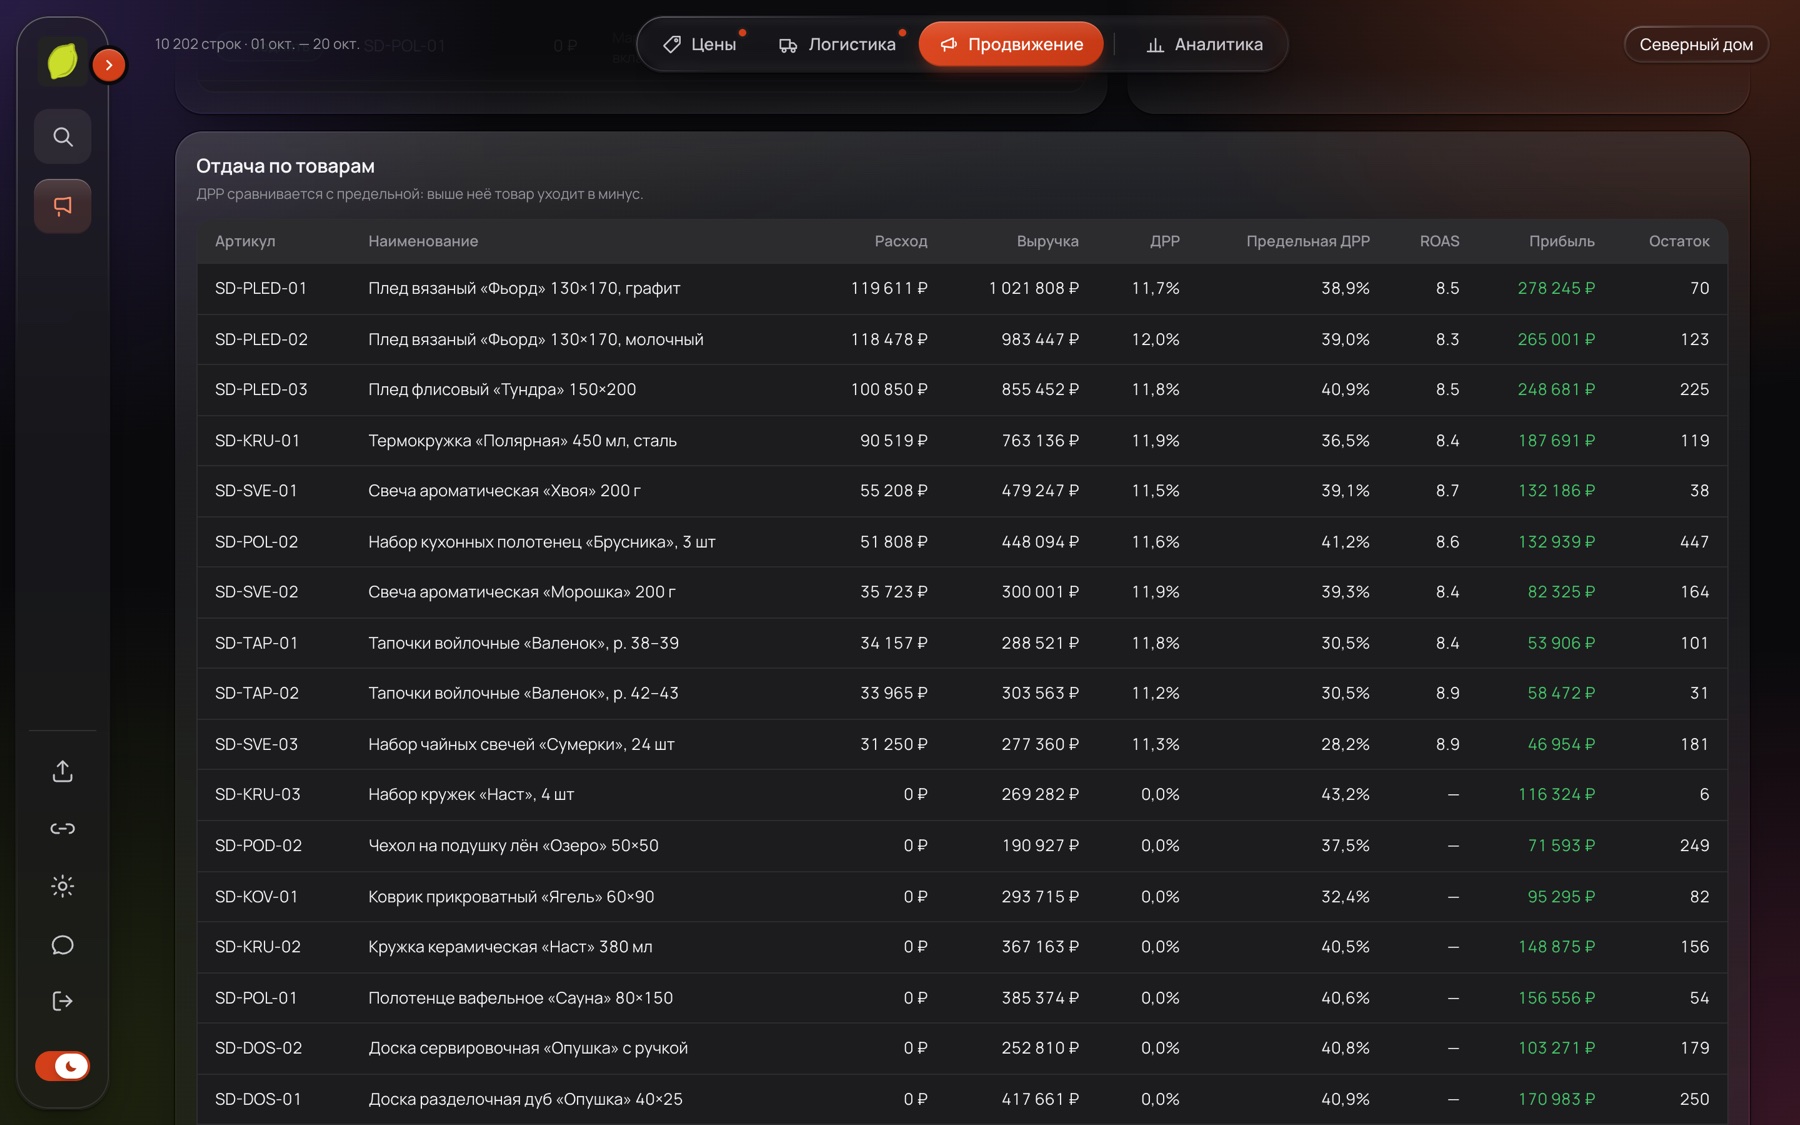This screenshot has width=1800, height=1125.
Task: Open settings via the gear icon
Action: tap(63, 886)
